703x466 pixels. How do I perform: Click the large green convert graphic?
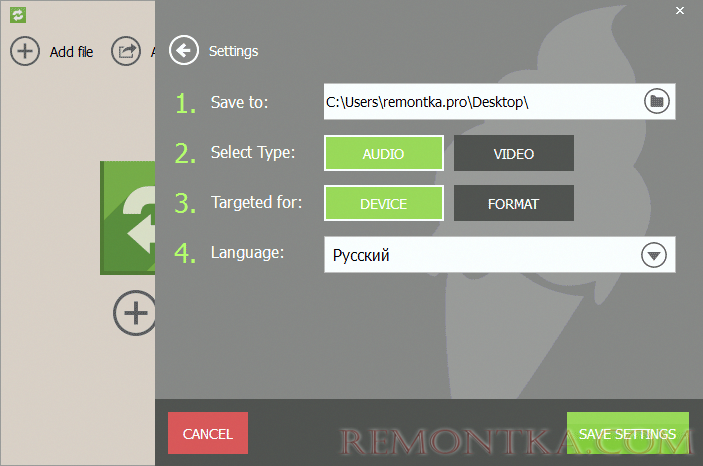tap(128, 218)
